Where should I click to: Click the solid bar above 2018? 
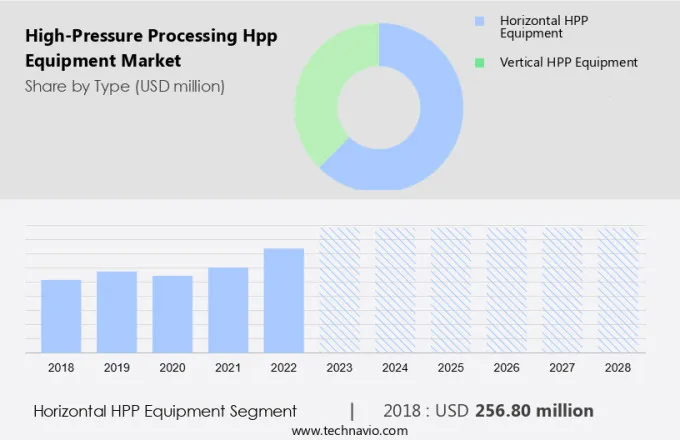(x=61, y=315)
